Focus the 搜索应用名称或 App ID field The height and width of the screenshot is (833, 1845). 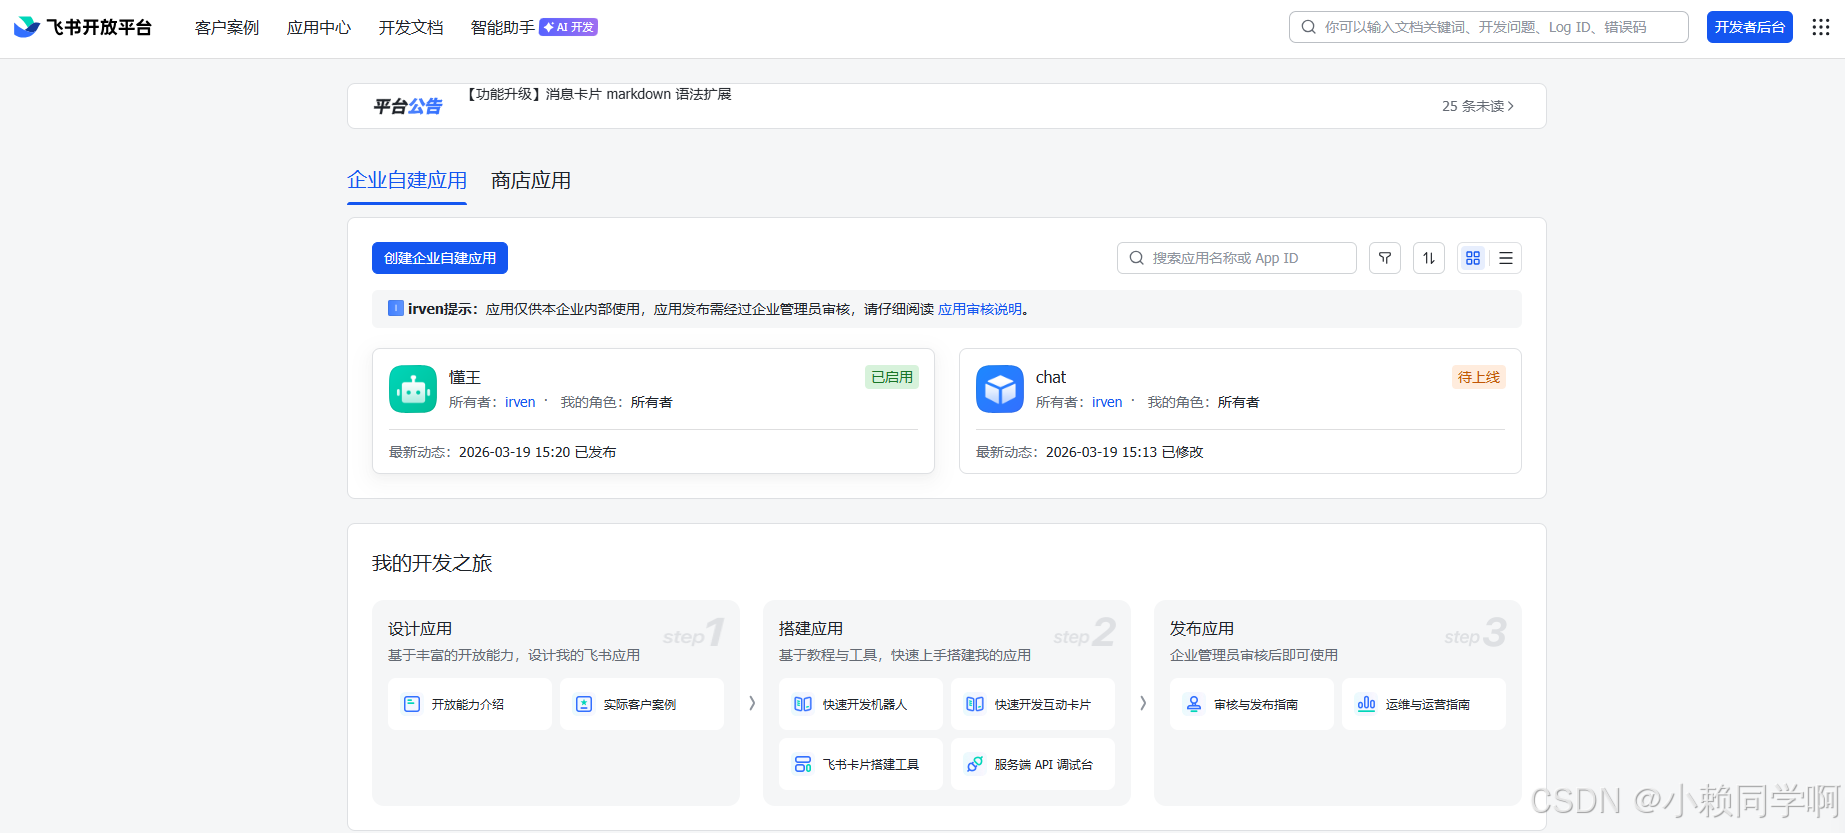point(1237,258)
